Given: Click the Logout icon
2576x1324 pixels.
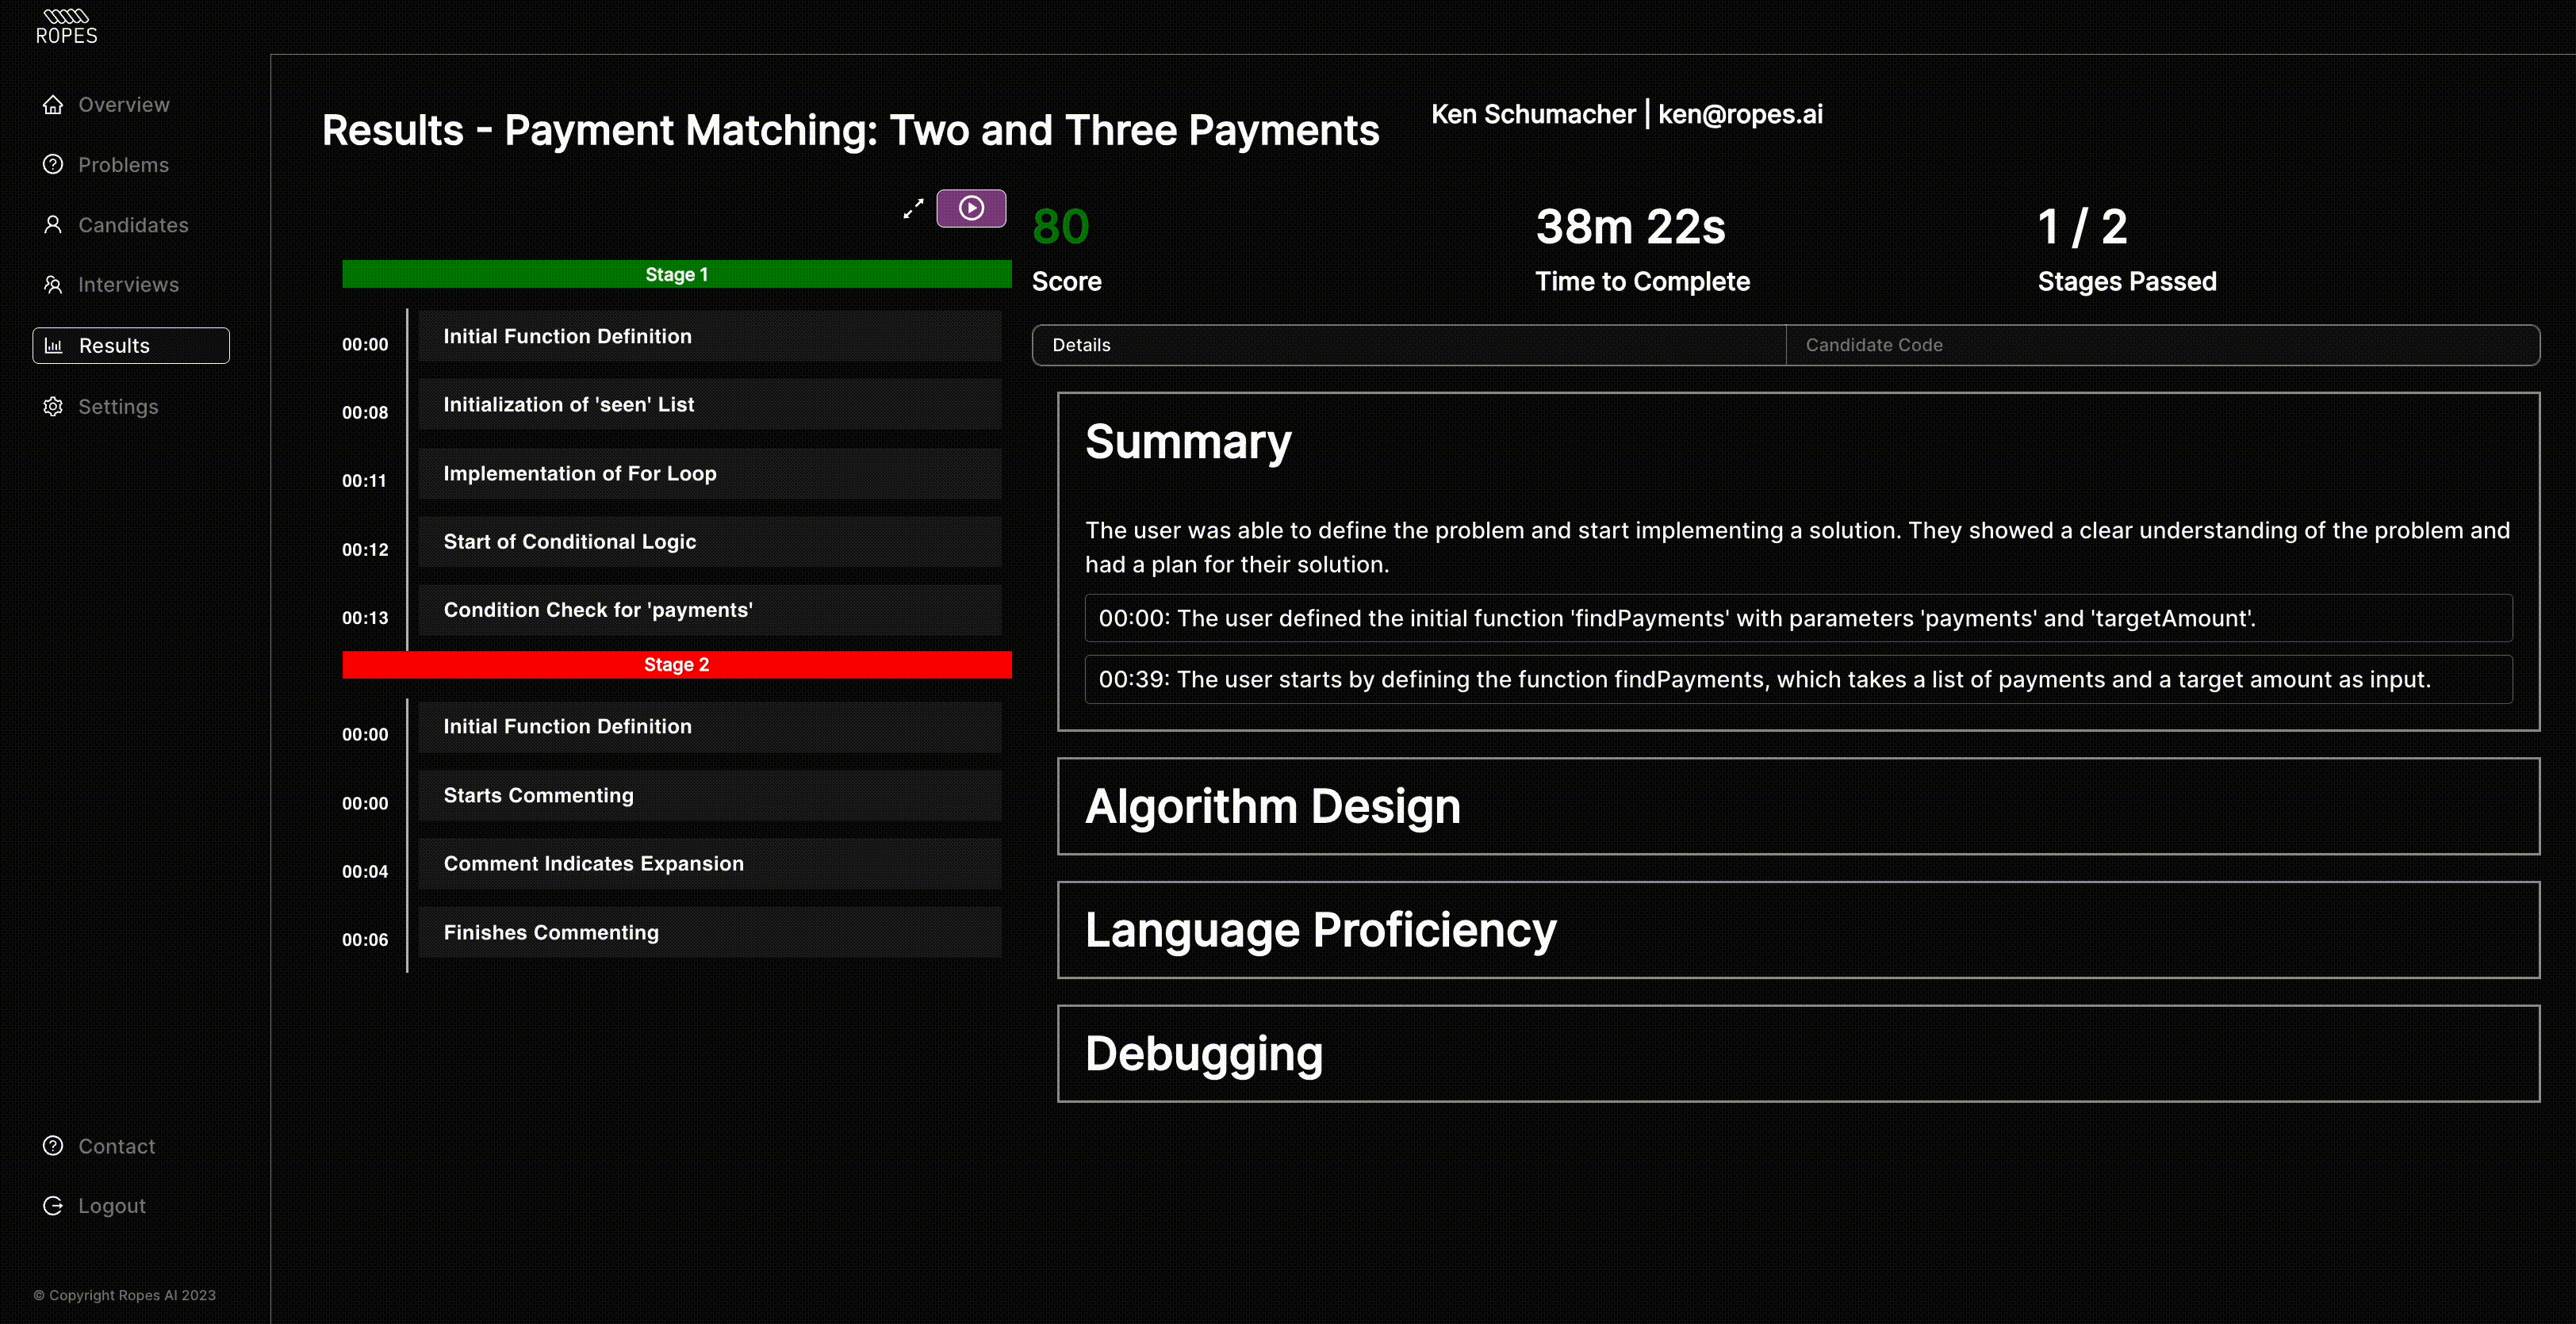Looking at the screenshot, I should 53,1205.
